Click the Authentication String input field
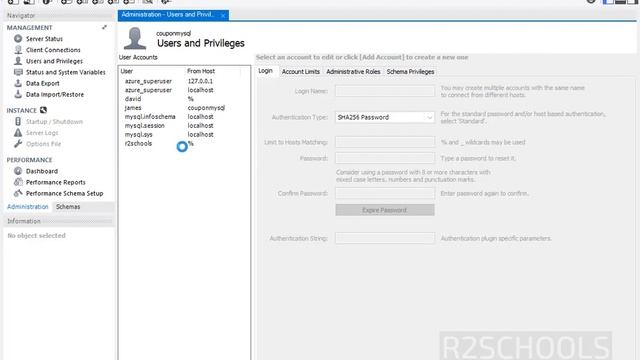 [385, 238]
